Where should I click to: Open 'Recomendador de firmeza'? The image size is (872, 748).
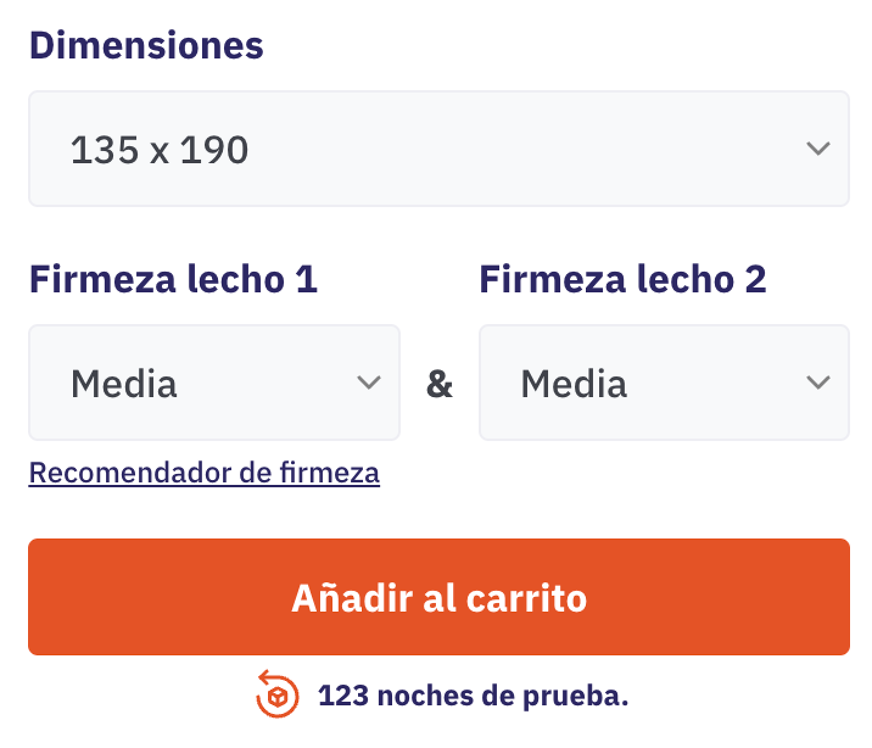click(x=204, y=472)
